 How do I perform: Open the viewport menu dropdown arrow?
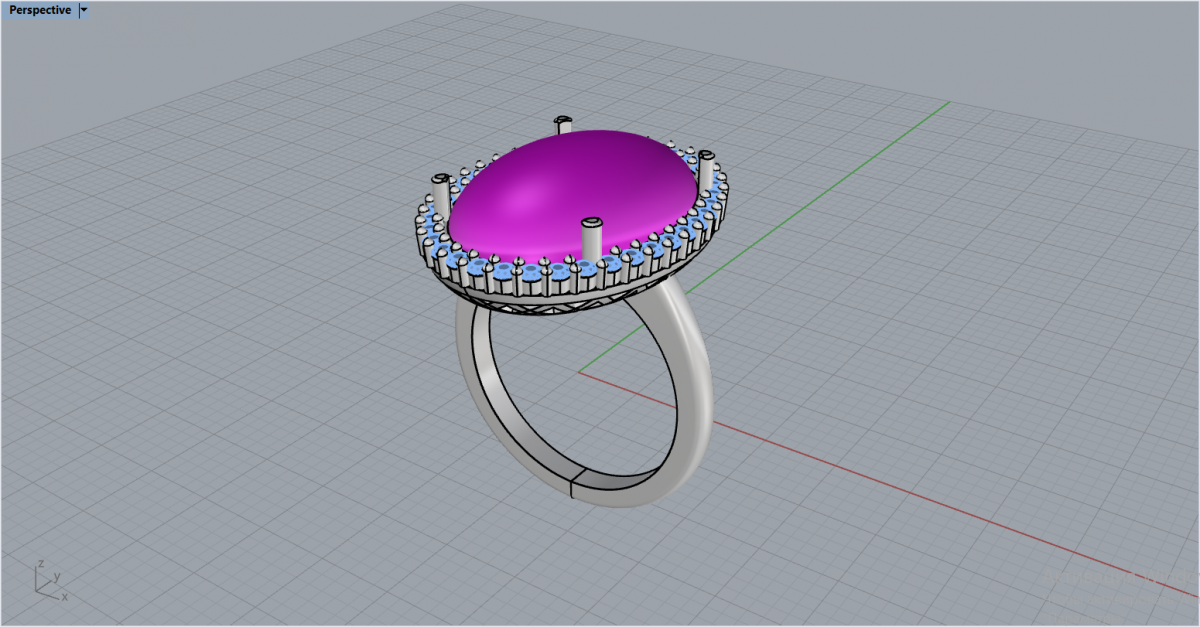(84, 10)
